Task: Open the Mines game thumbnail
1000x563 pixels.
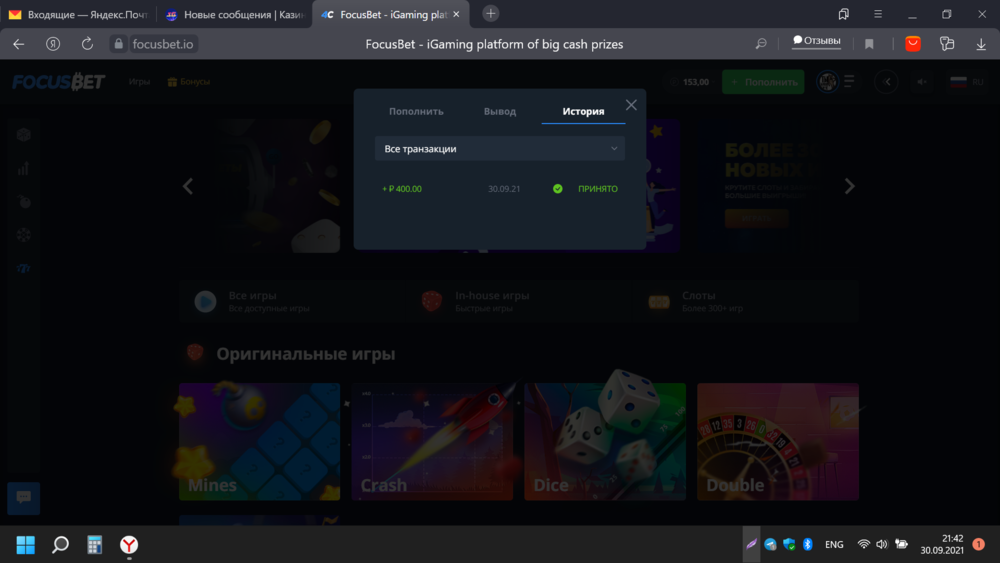Action: (260, 441)
